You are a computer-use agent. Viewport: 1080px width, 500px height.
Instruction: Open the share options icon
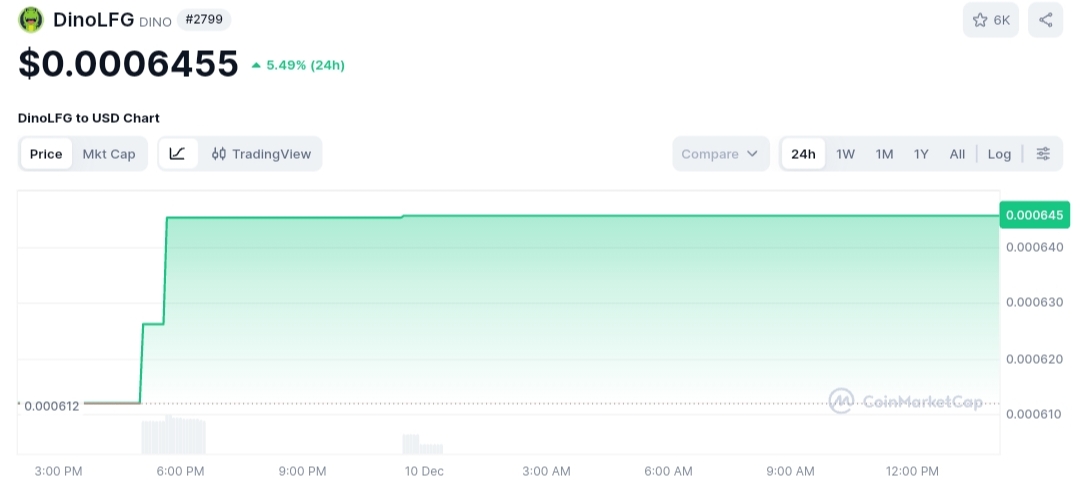click(1046, 20)
